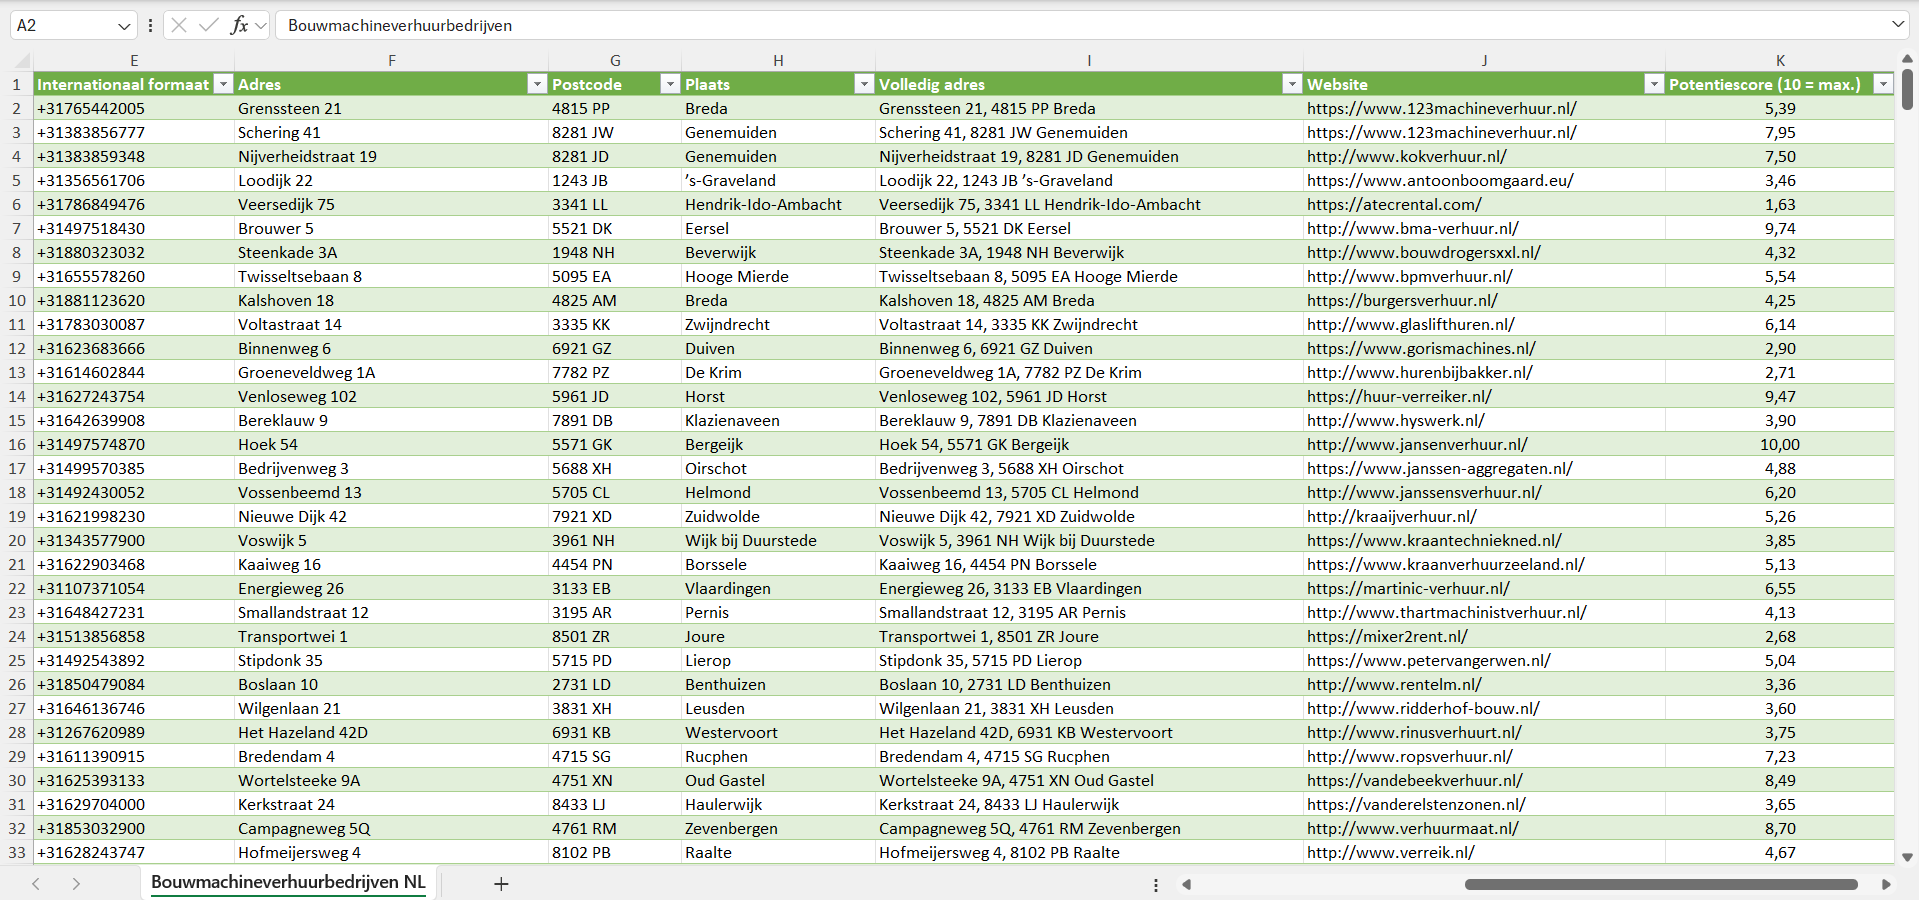
Task: Expand the formula bar with the chevron
Action: (1897, 24)
